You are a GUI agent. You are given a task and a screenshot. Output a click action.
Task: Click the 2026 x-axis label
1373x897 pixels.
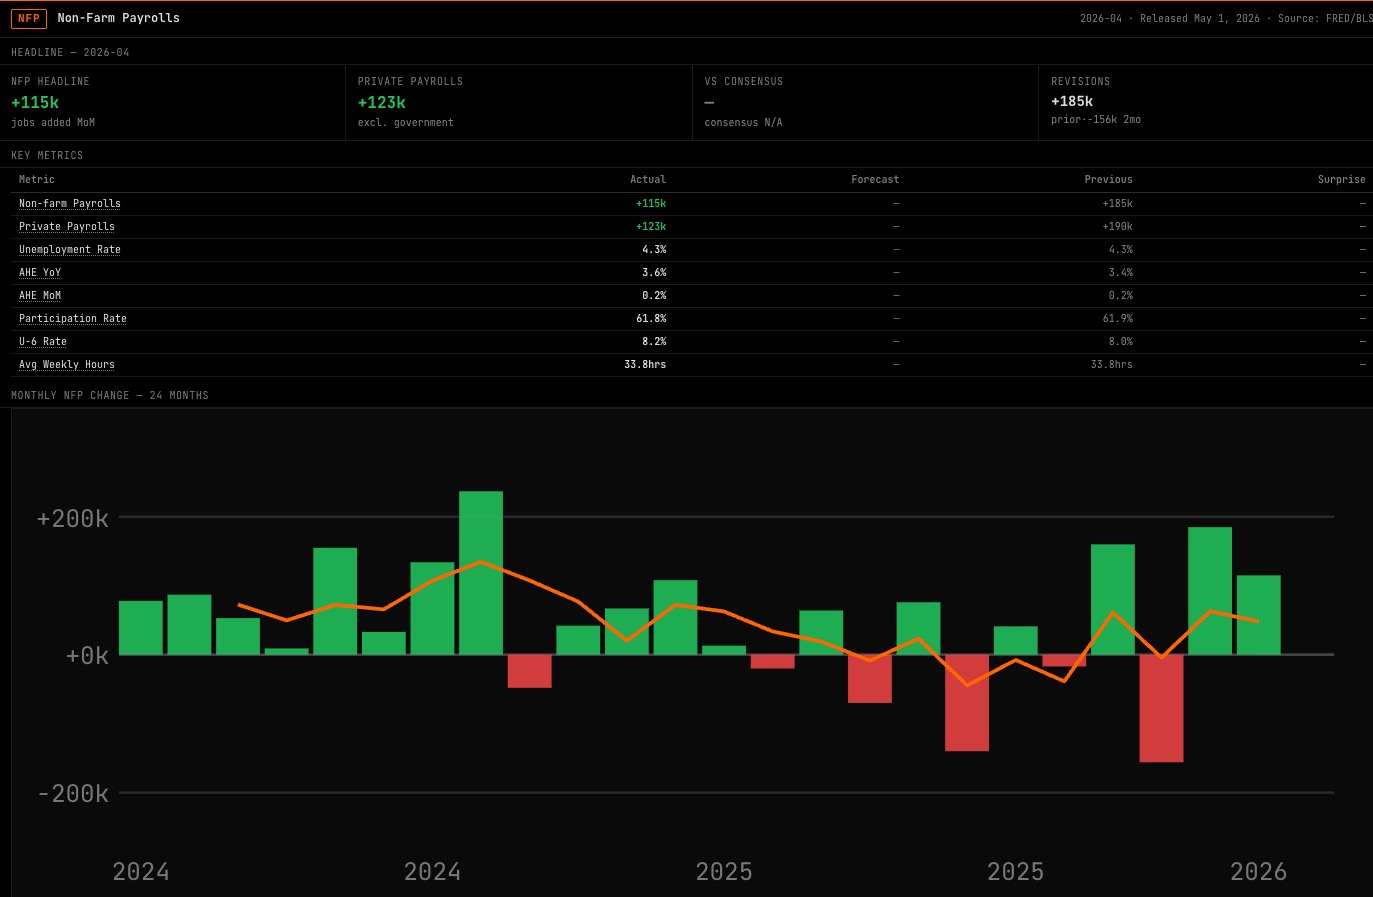[1258, 871]
